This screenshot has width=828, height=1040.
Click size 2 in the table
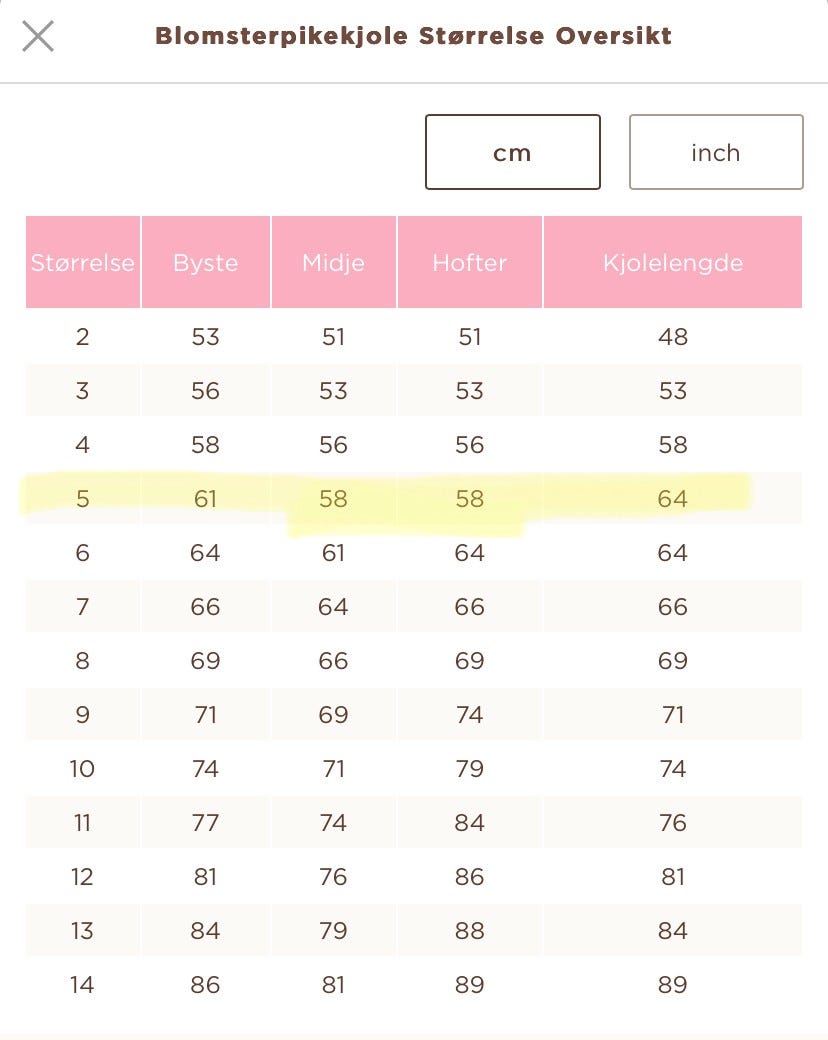(82, 337)
